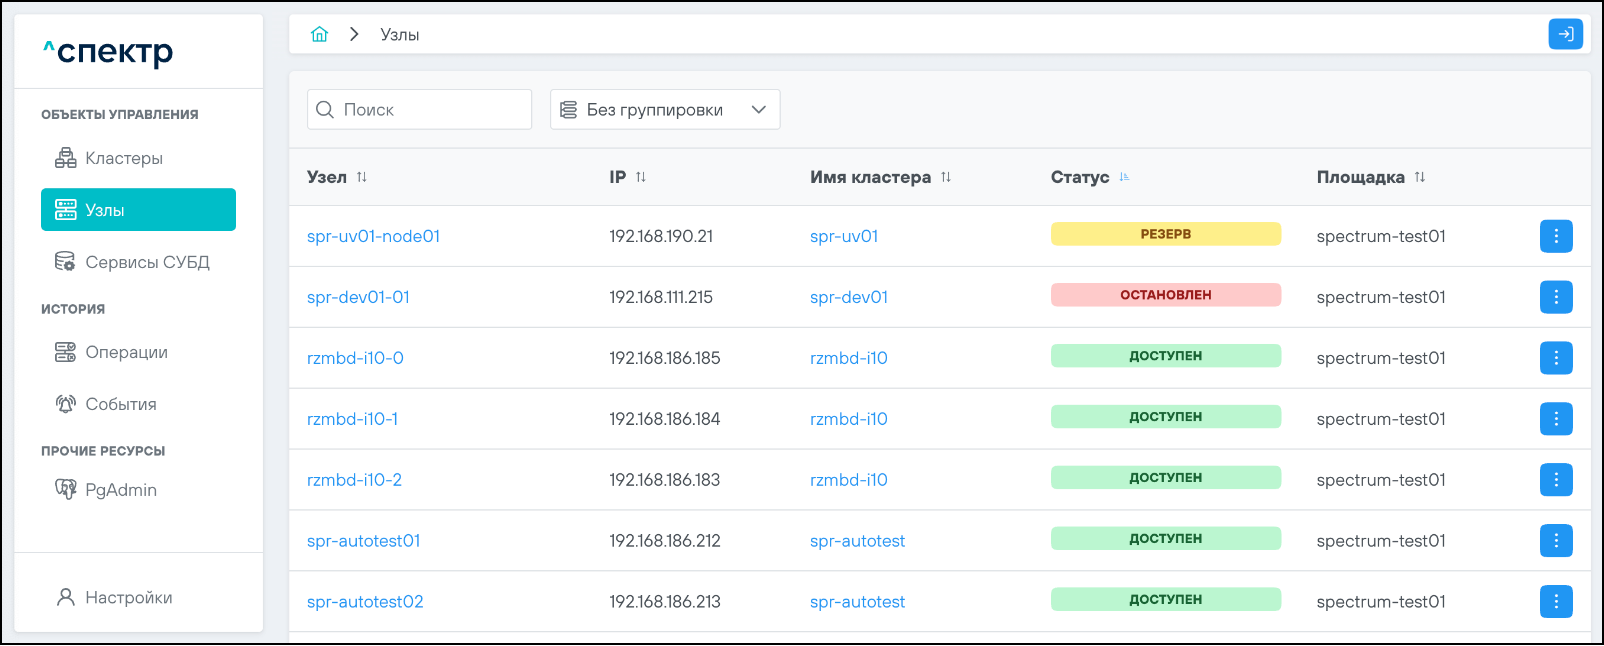Open node link rzmbd-i10-0
Screen dimensions: 1604x646
coord(355,358)
